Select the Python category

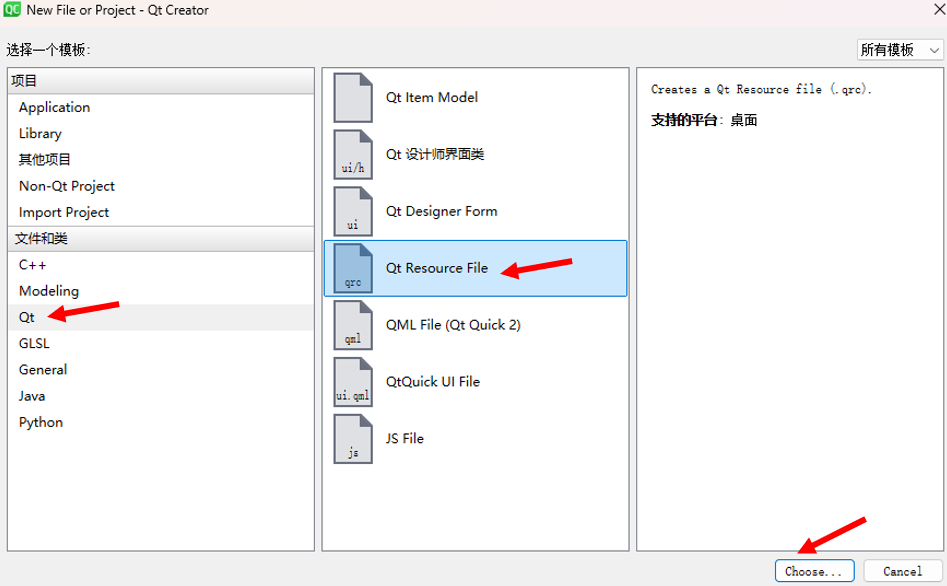tap(161, 422)
